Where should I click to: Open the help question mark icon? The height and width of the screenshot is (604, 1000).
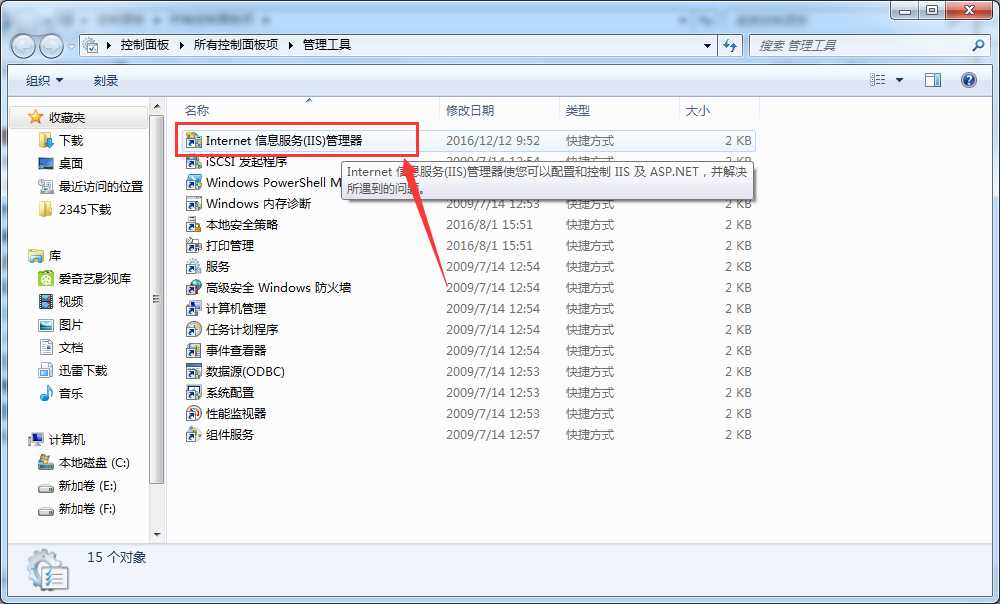(x=968, y=80)
